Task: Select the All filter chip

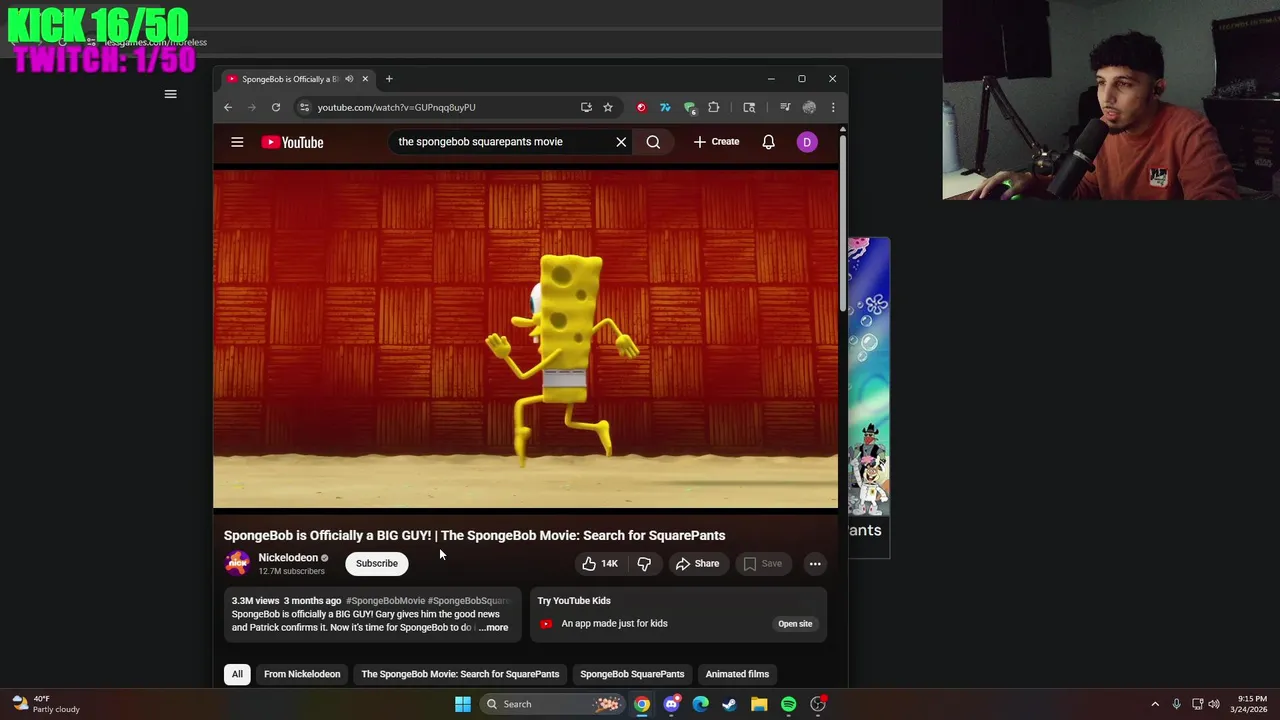Action: click(237, 674)
